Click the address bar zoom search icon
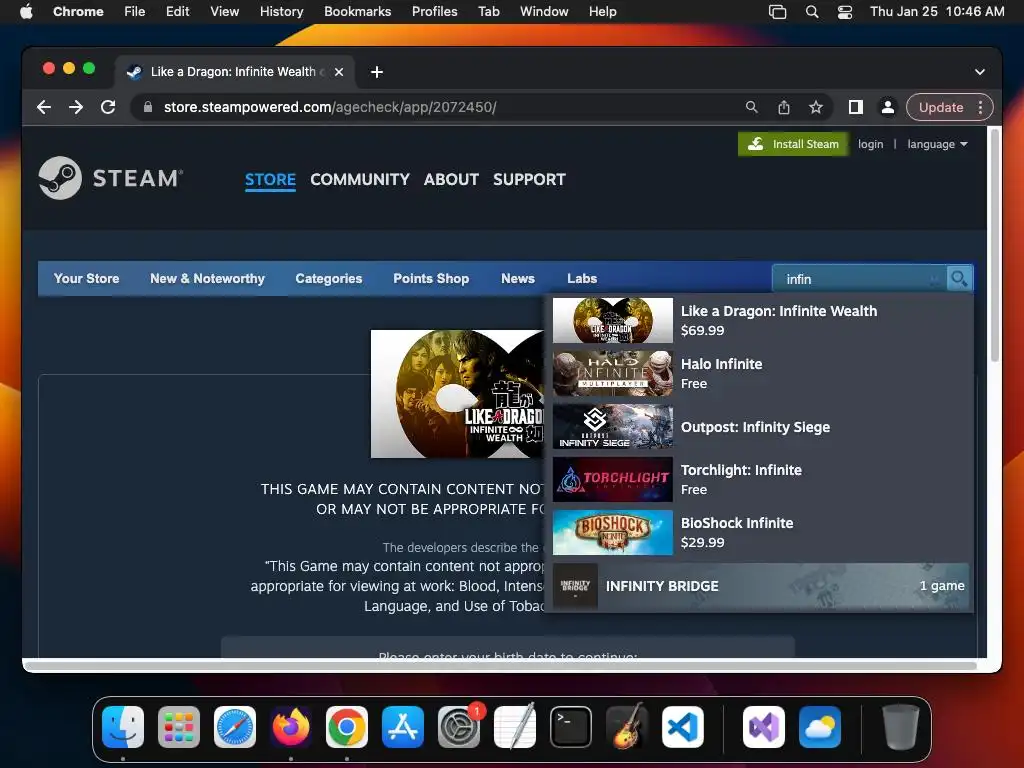The height and width of the screenshot is (768, 1024). [752, 107]
